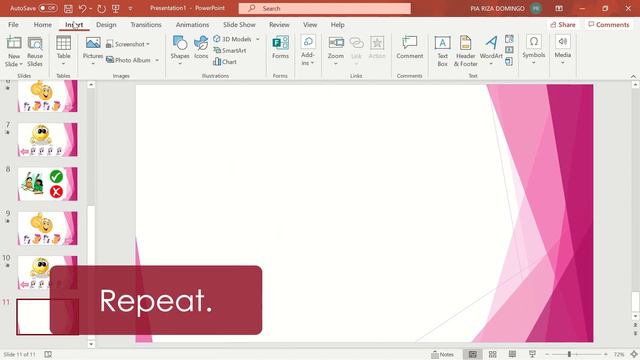Insert Microsoft Forms
This screenshot has height=360, width=640.
point(280,48)
